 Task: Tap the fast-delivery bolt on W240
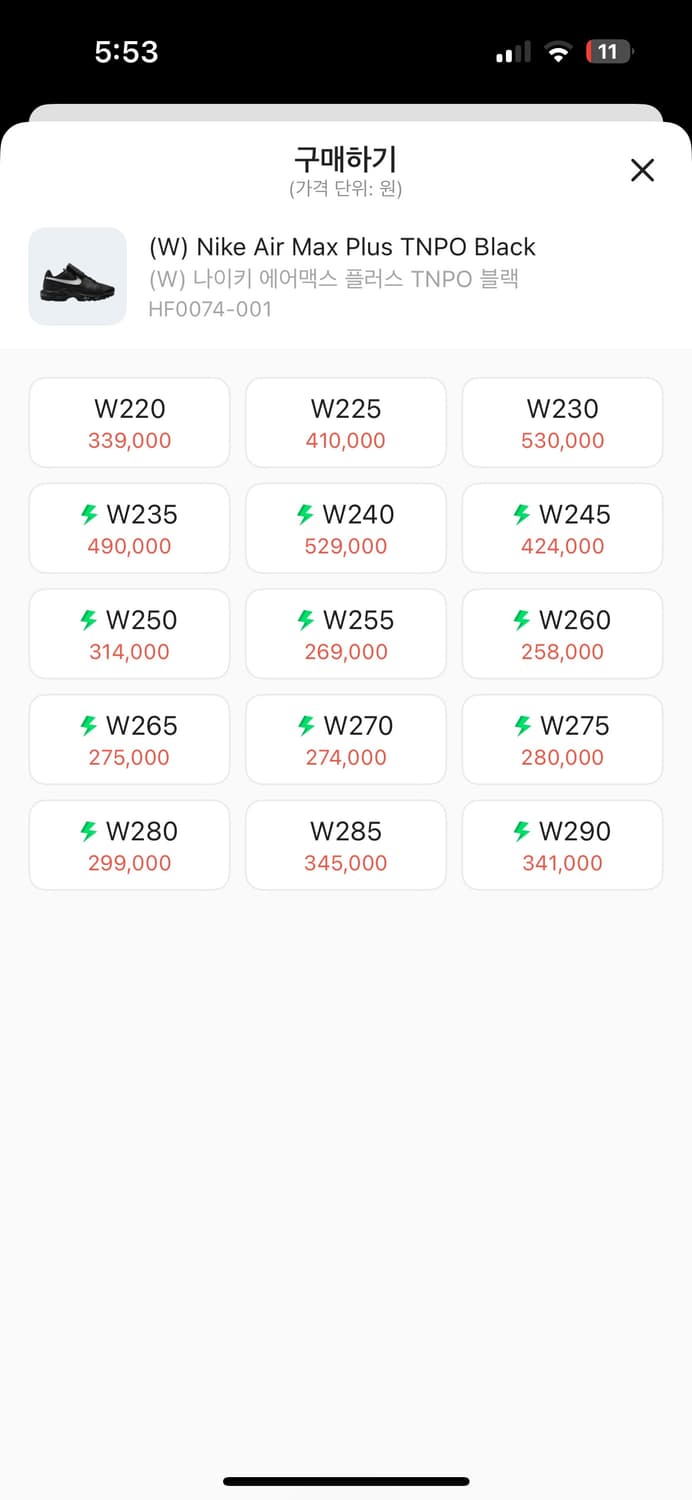pos(306,514)
